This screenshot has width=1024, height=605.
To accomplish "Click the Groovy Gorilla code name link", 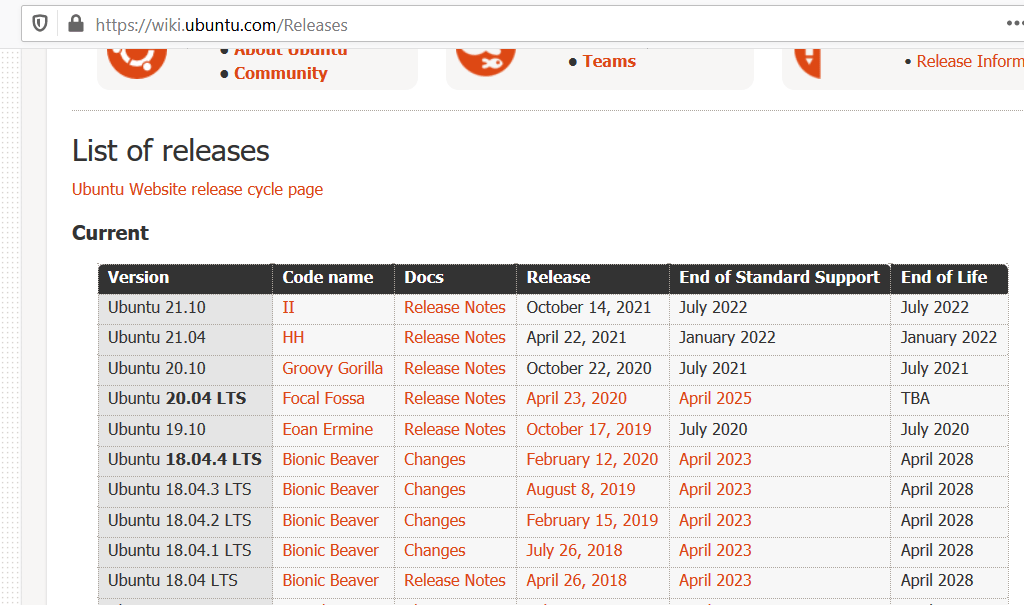I will (332, 368).
